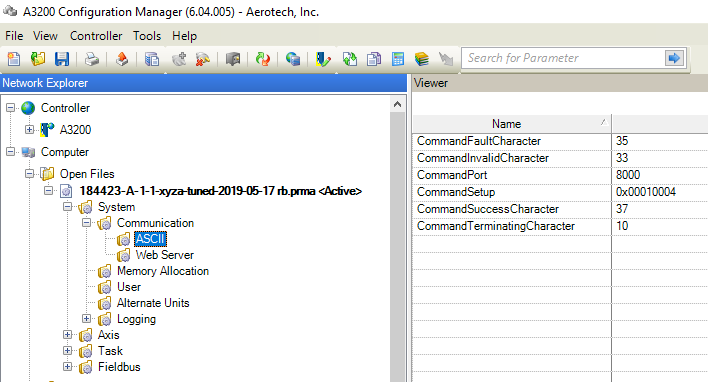Click the parameter file document icon
Viewport: 708px width, 382px height.
coord(66,191)
